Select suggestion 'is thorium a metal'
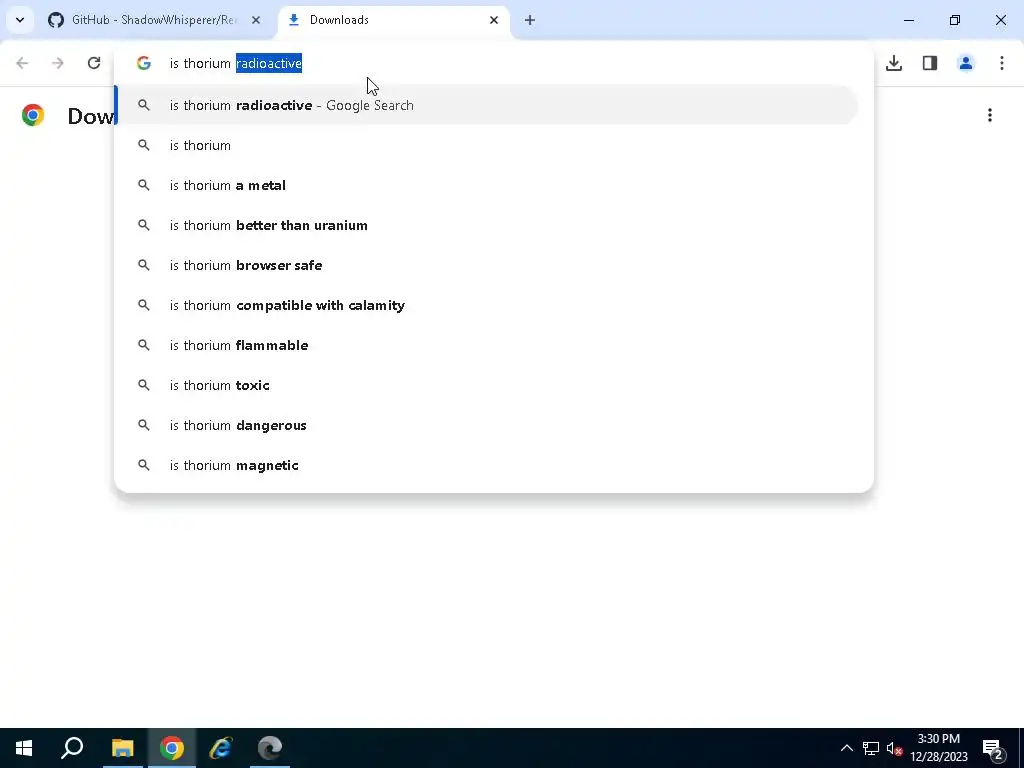1024x768 pixels. pos(487,185)
